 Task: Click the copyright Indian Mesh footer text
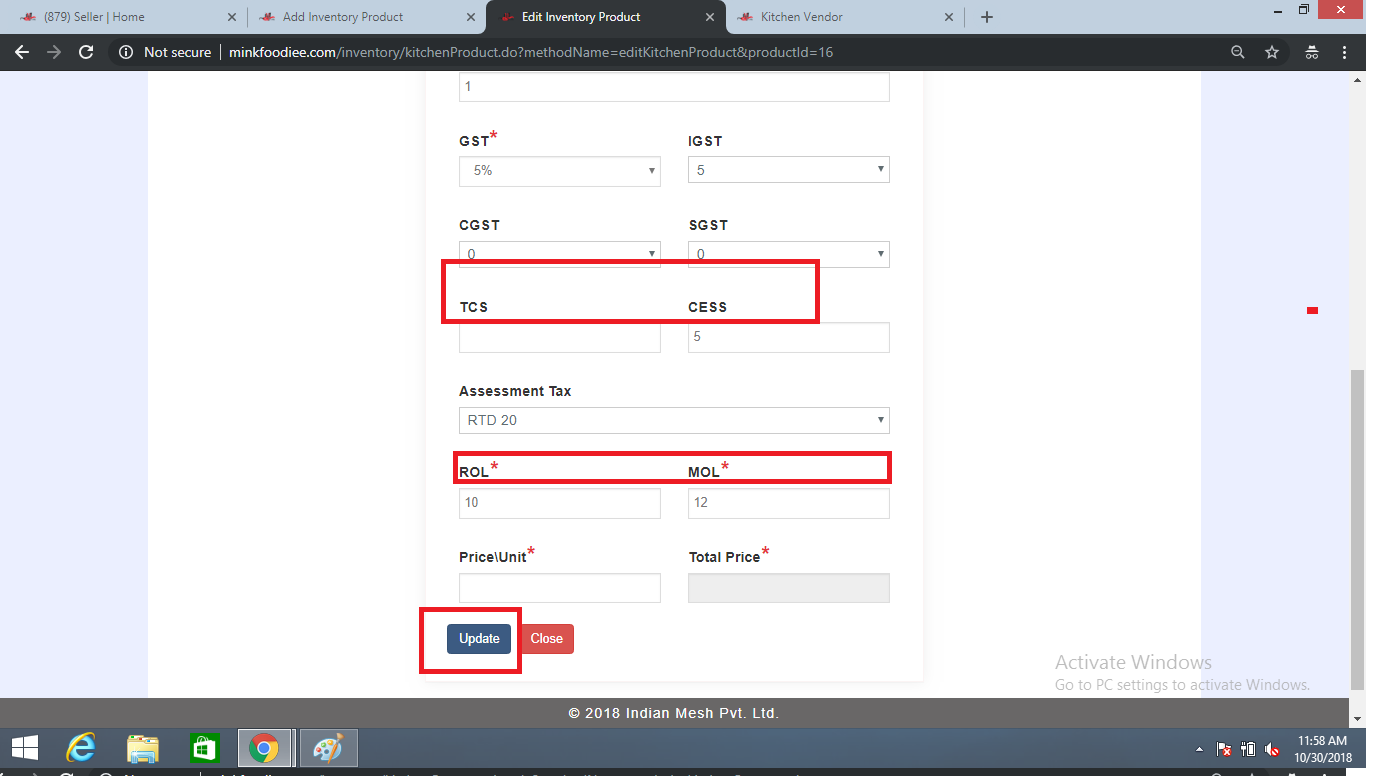pos(674,713)
